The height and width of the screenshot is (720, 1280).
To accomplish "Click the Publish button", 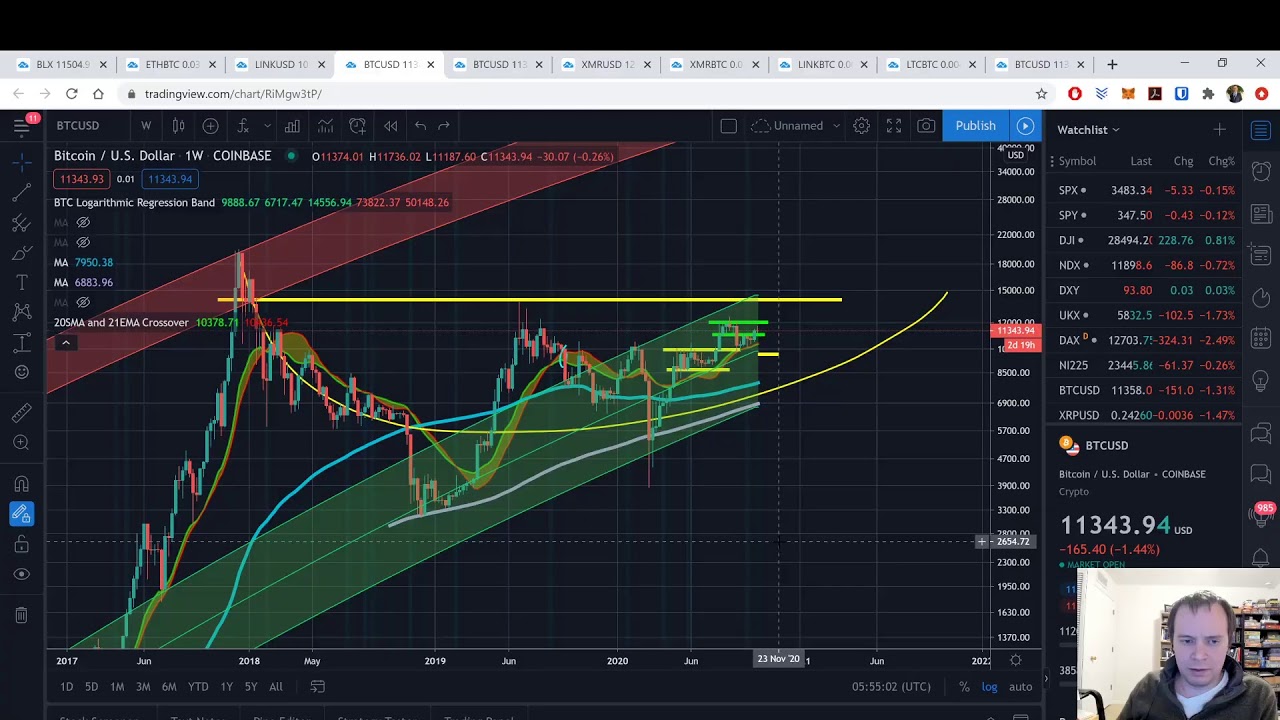I will click(975, 125).
